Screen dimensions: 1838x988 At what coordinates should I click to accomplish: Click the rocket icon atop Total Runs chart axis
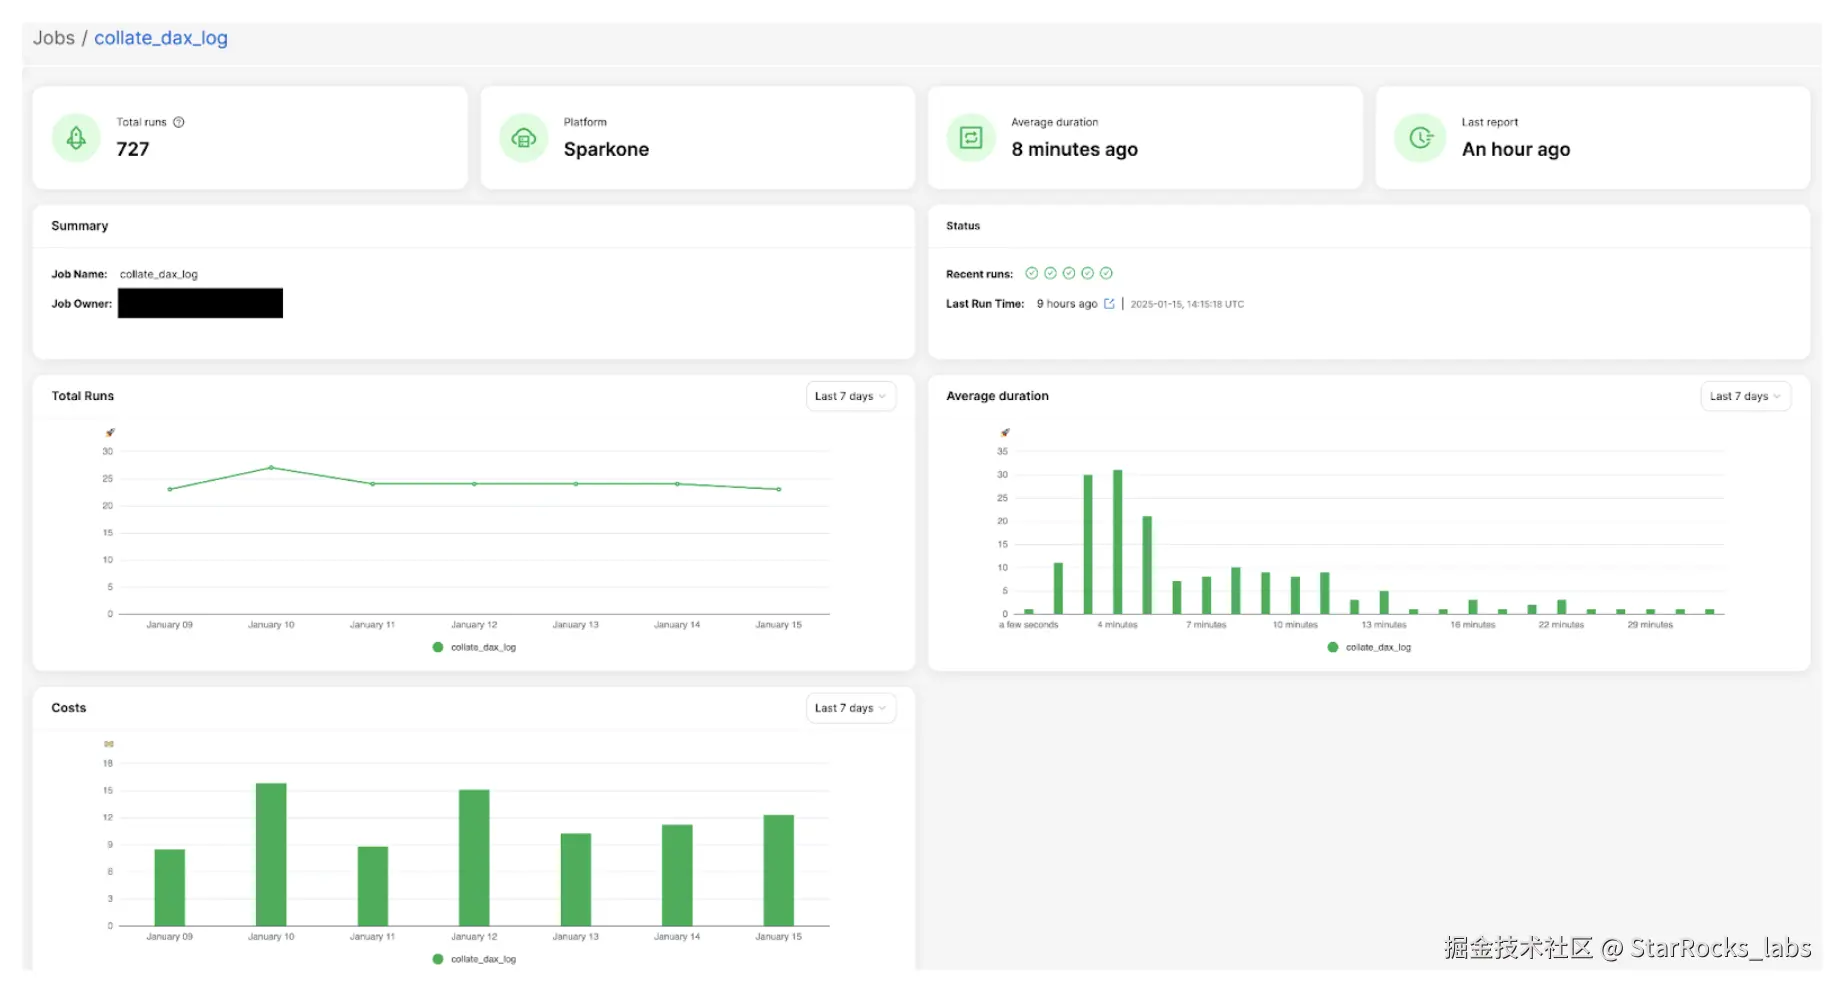pos(110,433)
